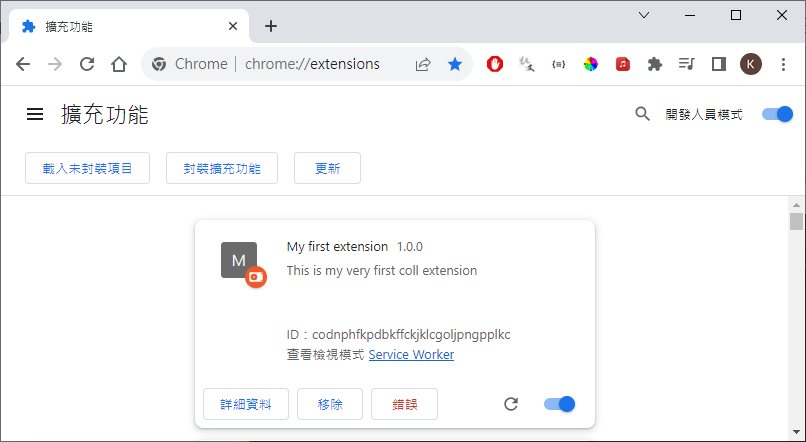Open Chrome three-dot customize menu
806x442 pixels.
(784, 64)
